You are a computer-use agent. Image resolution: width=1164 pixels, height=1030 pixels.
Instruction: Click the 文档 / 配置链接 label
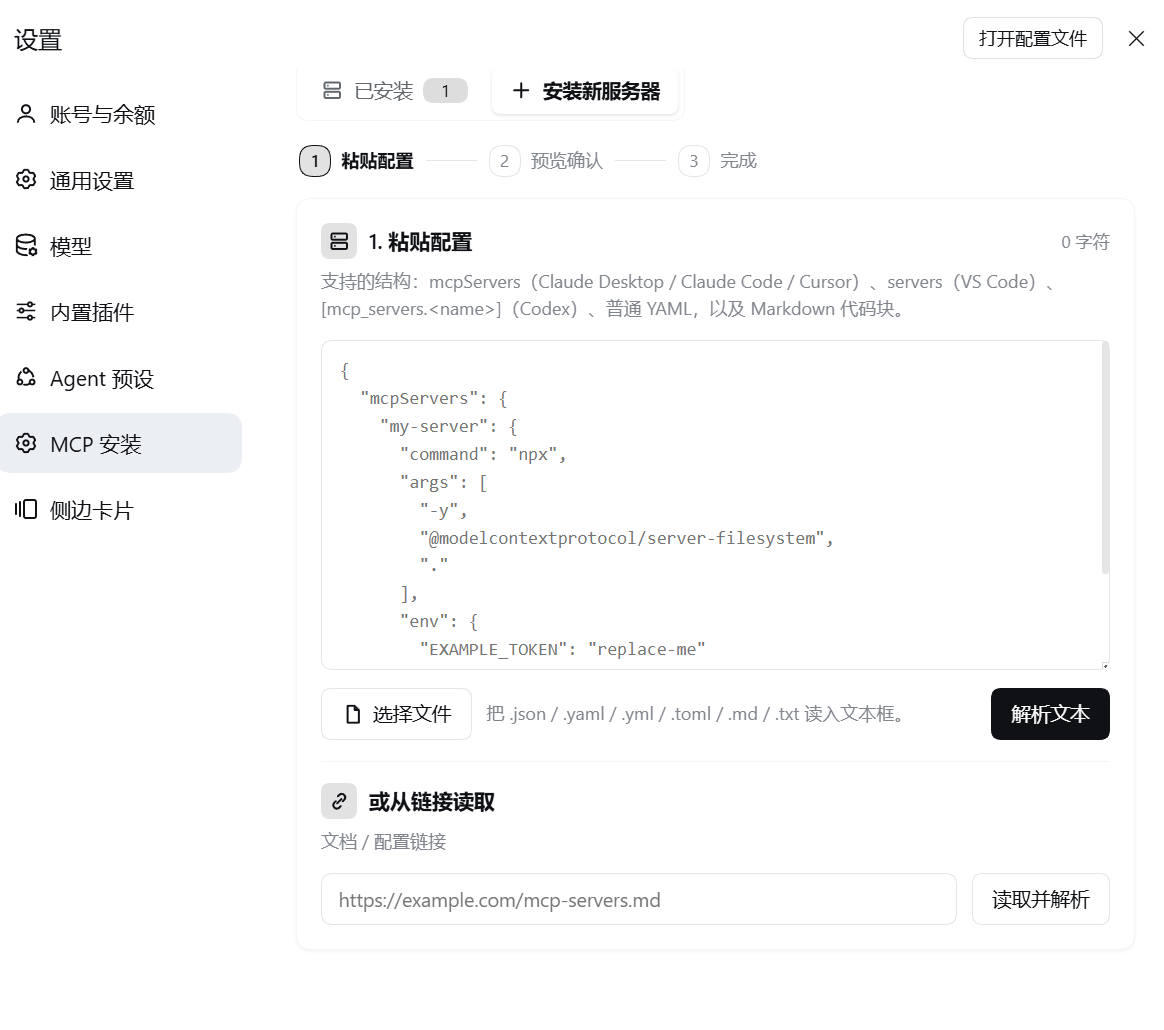click(x=384, y=841)
